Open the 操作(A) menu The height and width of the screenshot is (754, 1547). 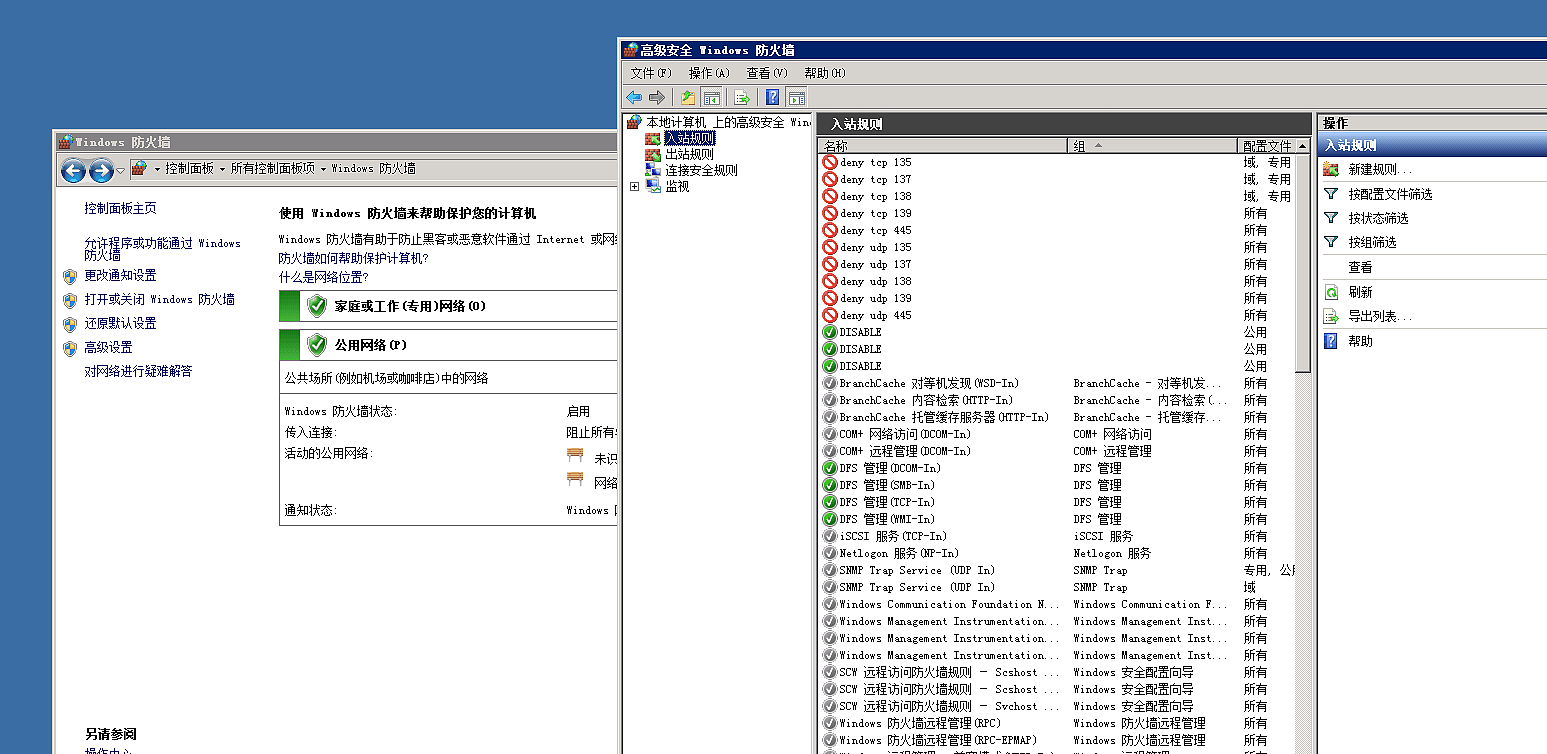(709, 73)
